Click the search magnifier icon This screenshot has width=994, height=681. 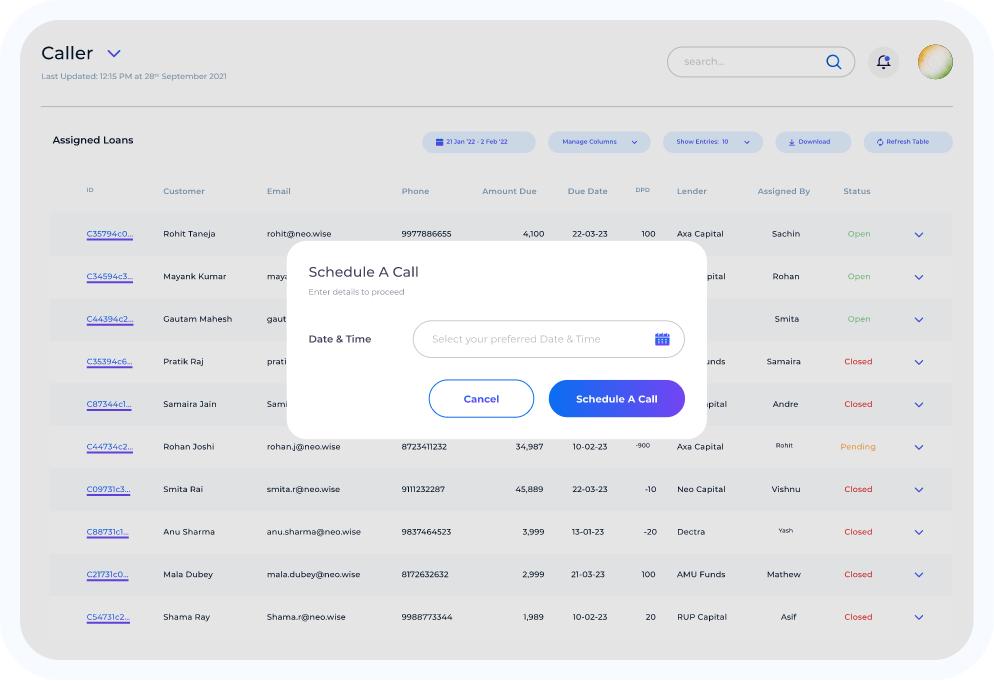[833, 62]
